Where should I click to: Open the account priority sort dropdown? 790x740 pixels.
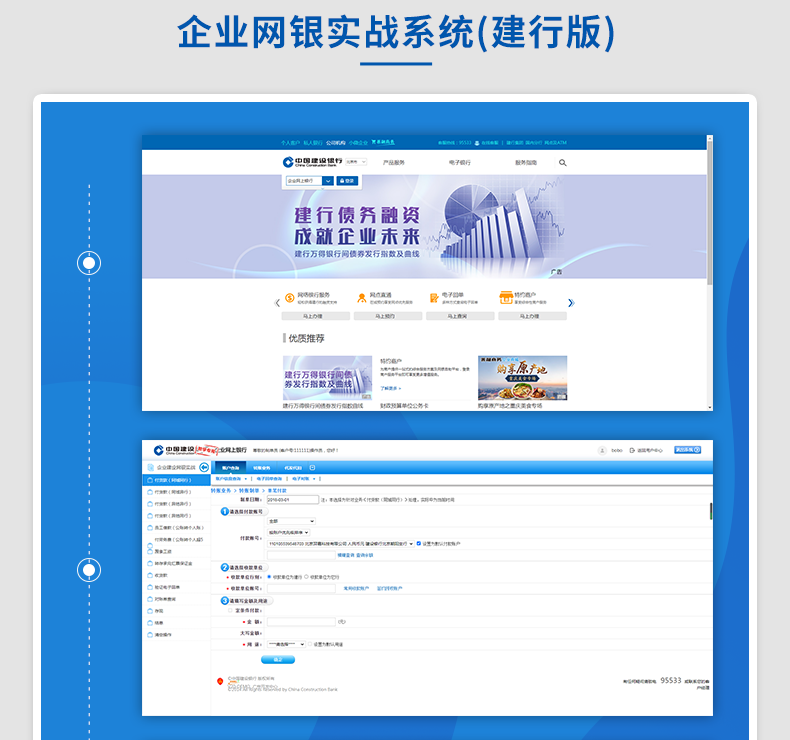pyautogui.click(x=289, y=532)
